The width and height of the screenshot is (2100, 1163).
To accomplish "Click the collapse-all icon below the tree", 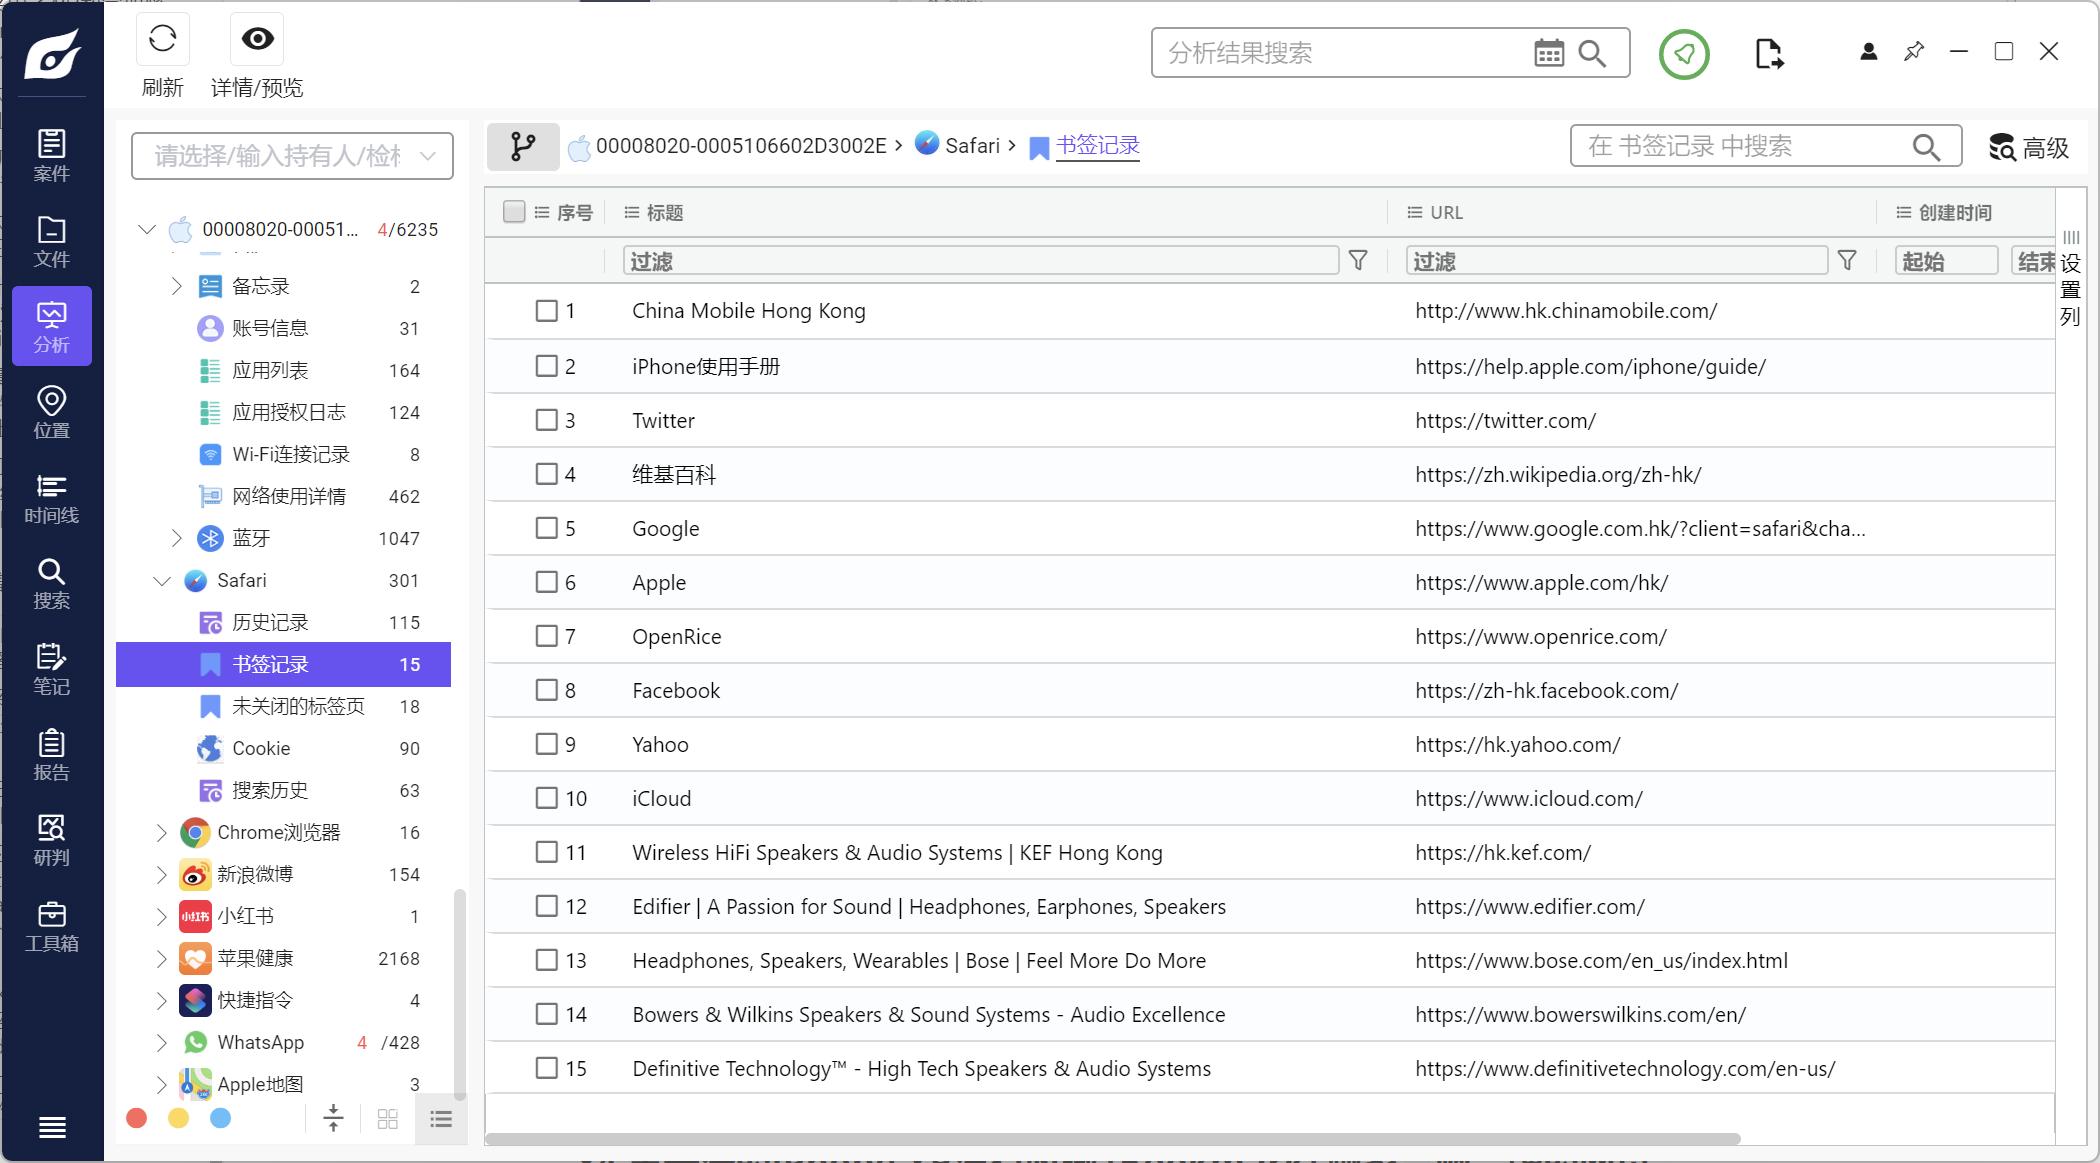I will point(334,1118).
